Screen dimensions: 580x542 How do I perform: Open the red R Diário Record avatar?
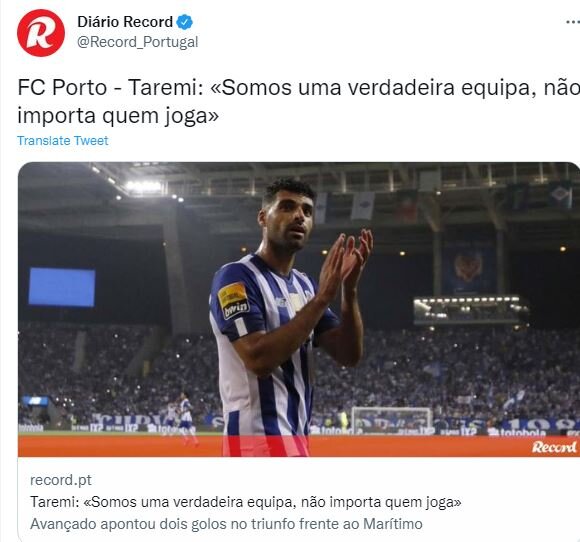[41, 33]
